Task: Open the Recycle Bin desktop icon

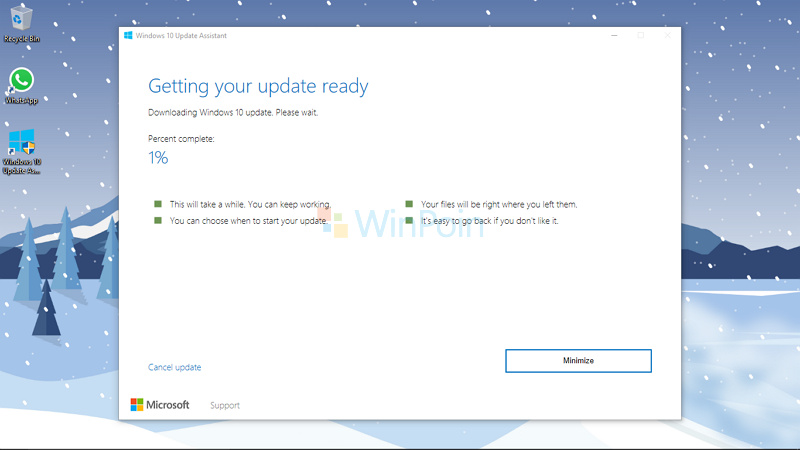Action: pyautogui.click(x=21, y=23)
